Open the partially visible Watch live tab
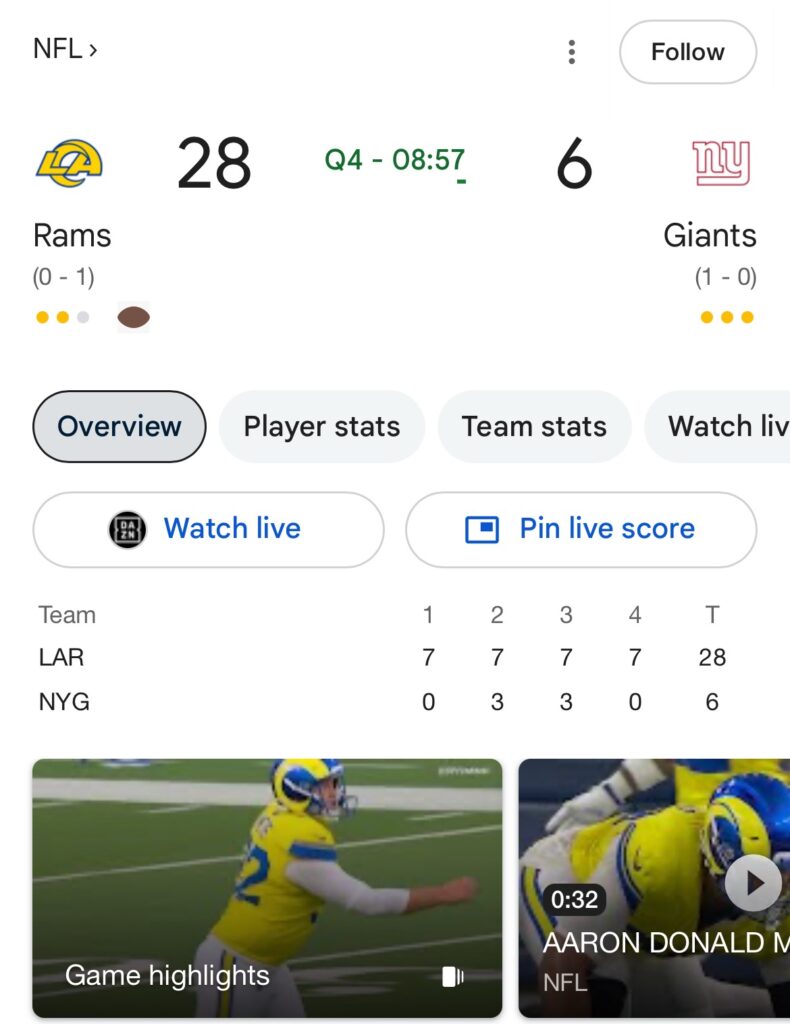 pos(718,426)
